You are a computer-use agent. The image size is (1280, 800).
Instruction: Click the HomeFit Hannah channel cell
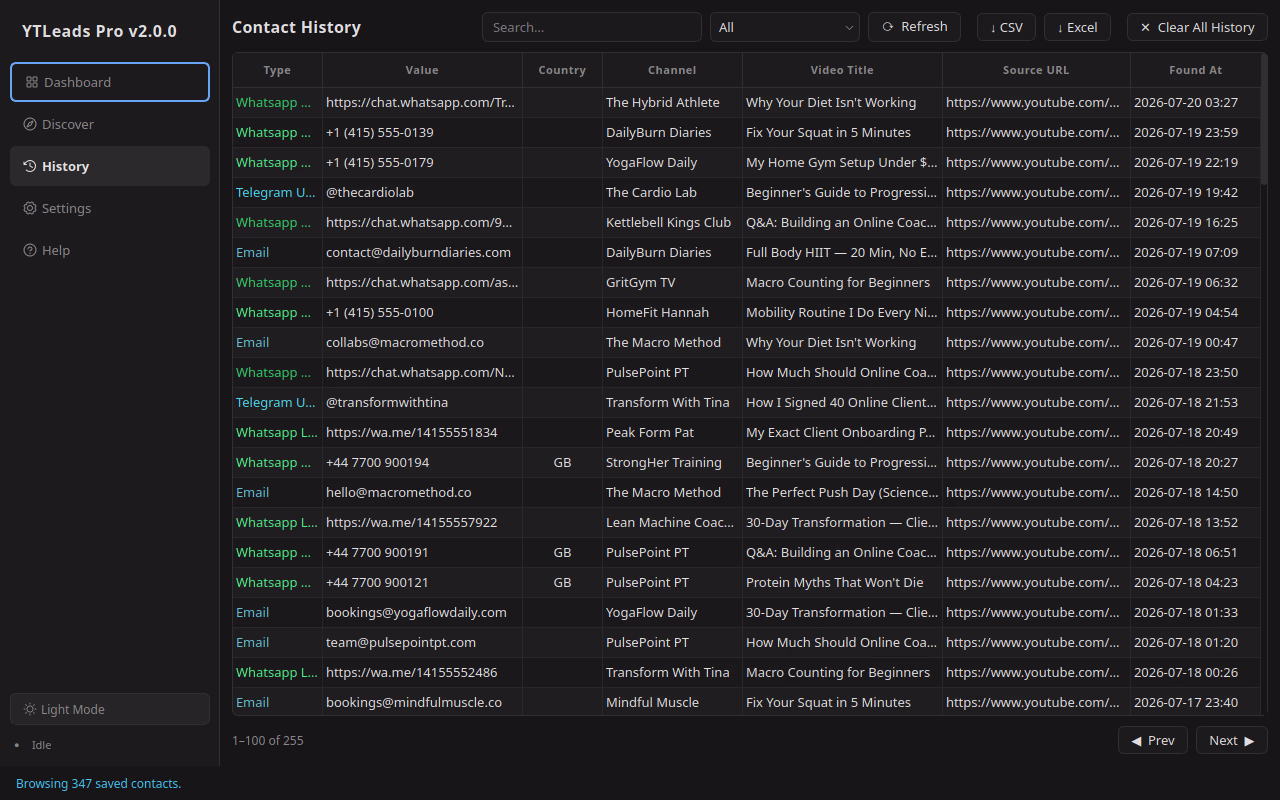pos(672,312)
